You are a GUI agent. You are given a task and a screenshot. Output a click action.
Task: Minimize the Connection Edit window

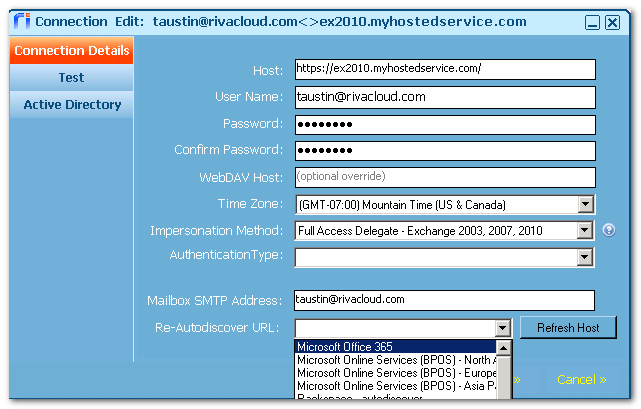[x=592, y=22]
